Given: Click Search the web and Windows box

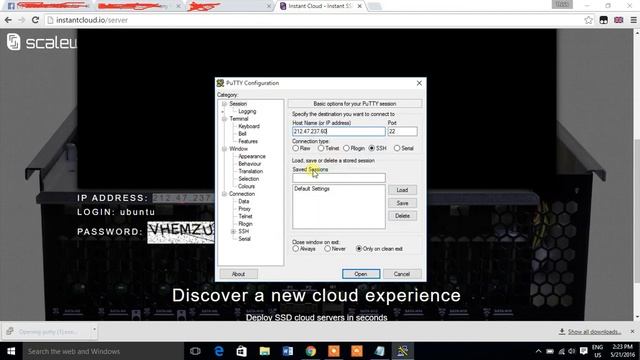Looking at the screenshot, I should point(103,351).
